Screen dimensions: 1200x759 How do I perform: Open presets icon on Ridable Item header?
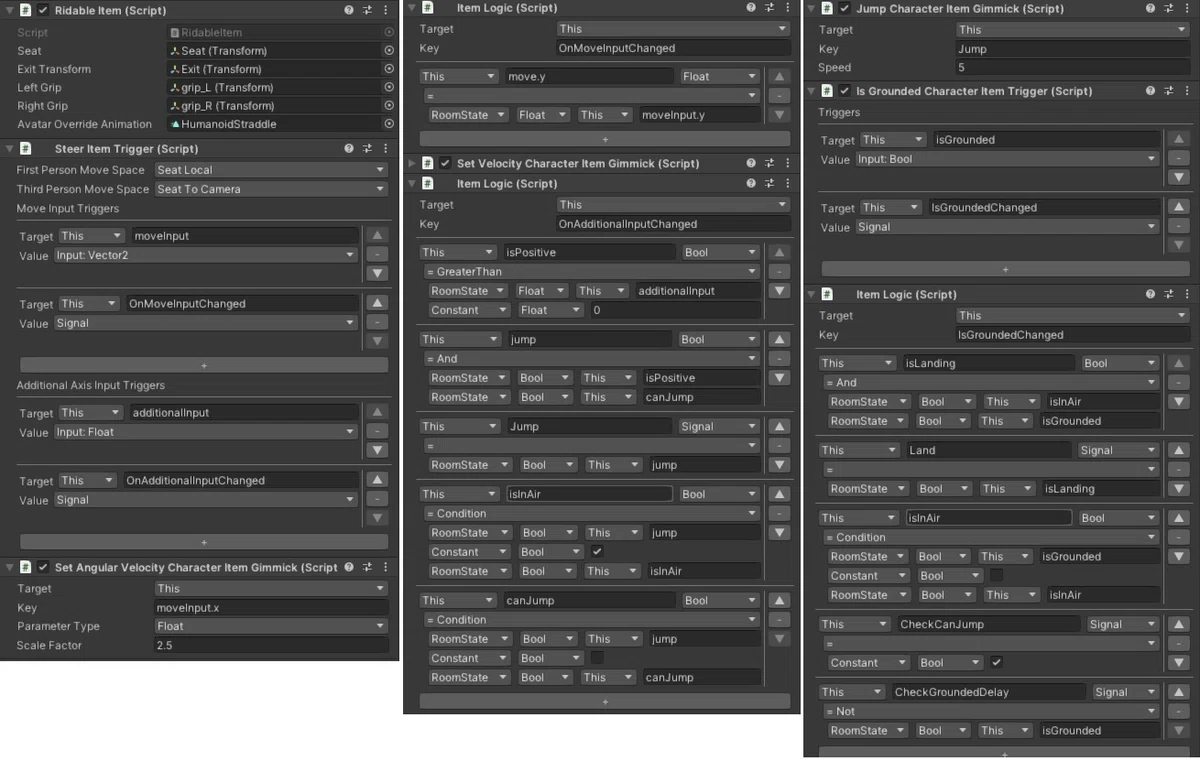367,10
